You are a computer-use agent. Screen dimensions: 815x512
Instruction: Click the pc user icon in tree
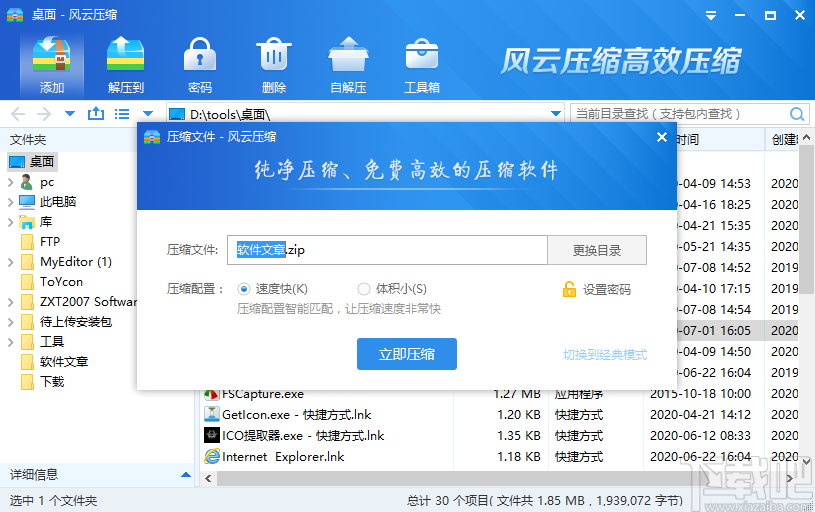pos(27,182)
